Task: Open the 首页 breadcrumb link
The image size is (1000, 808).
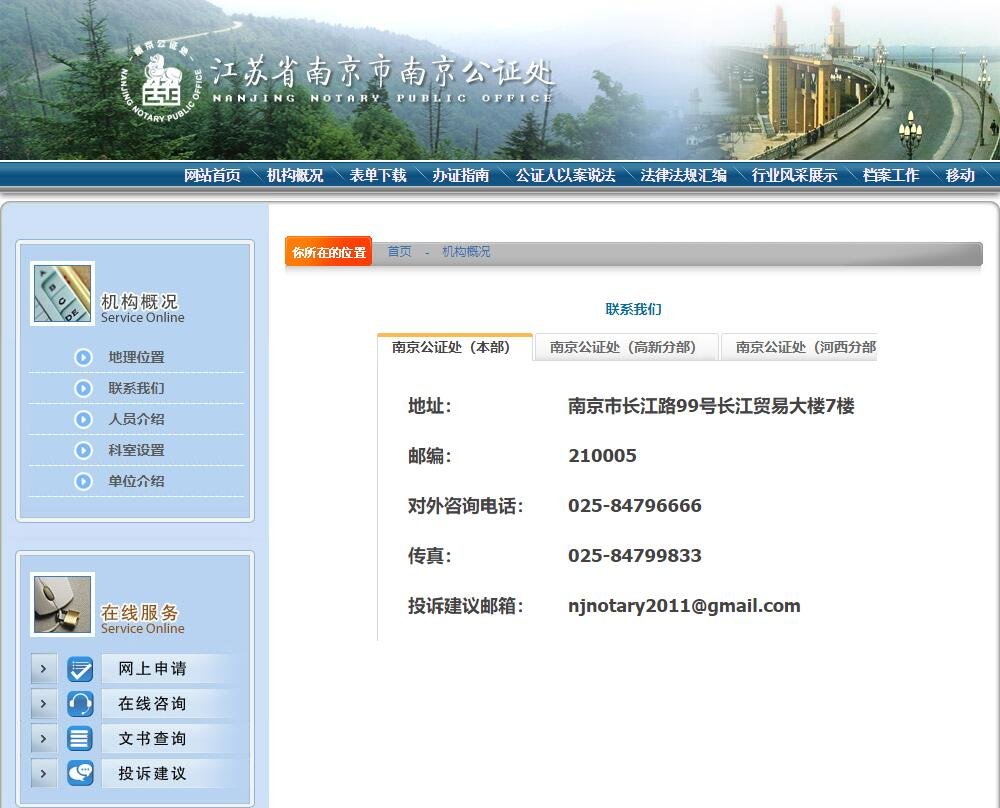Action: pos(398,252)
